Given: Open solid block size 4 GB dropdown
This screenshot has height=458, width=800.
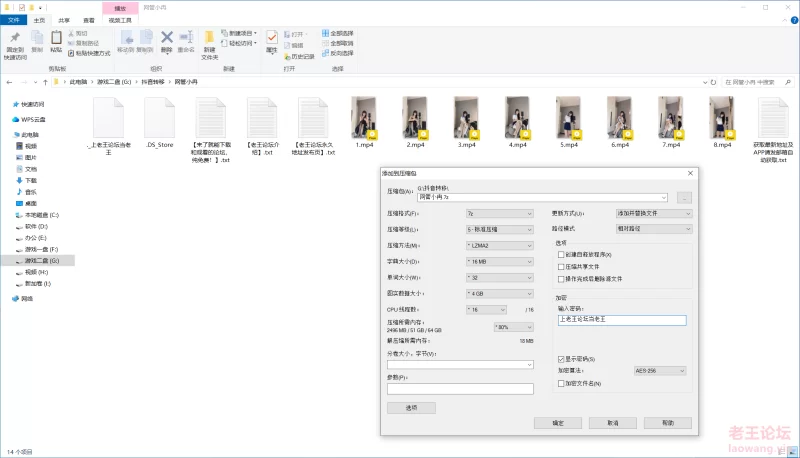Looking at the screenshot, I should coord(499,294).
